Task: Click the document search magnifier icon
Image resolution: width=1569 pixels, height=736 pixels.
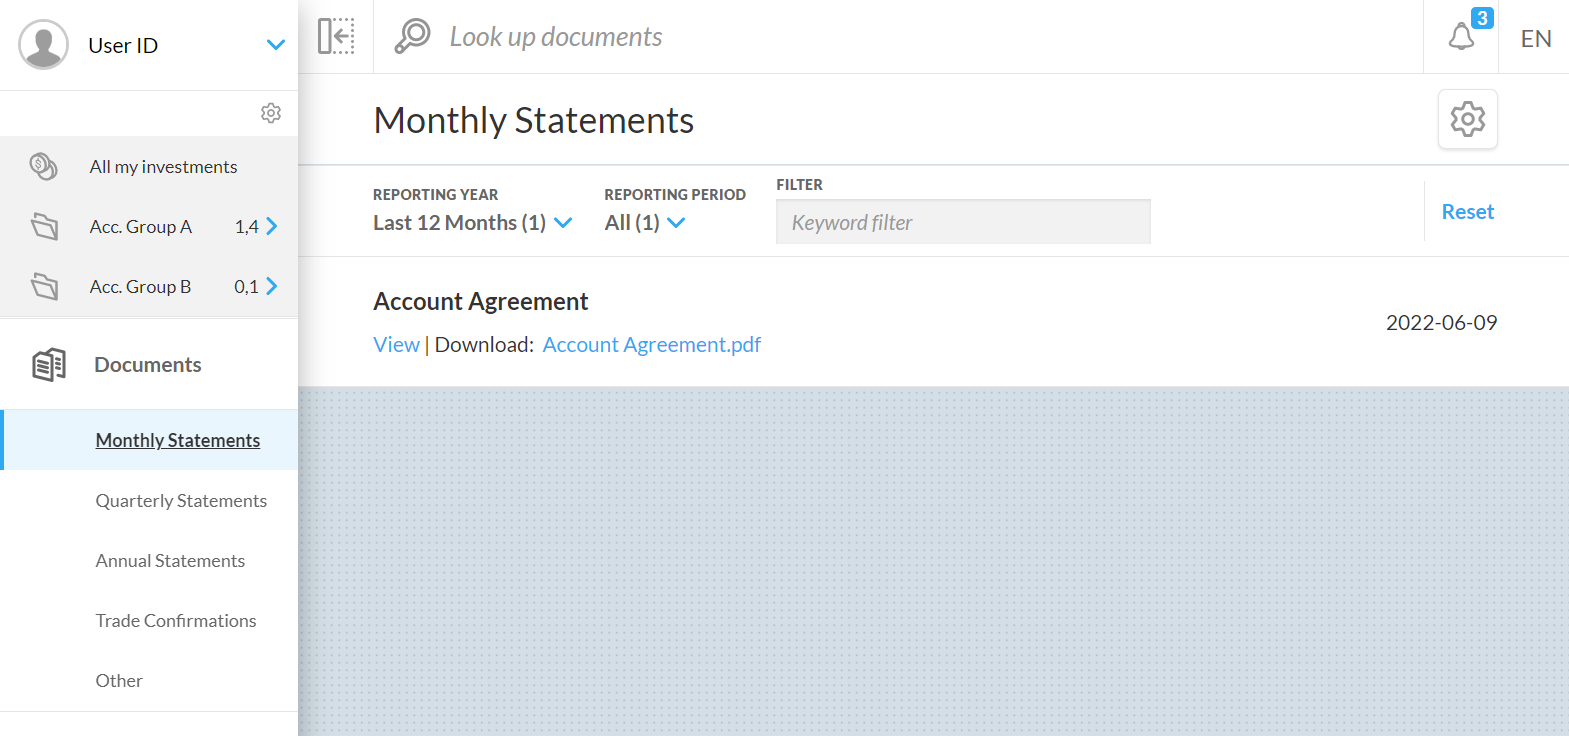Action: coord(412,36)
